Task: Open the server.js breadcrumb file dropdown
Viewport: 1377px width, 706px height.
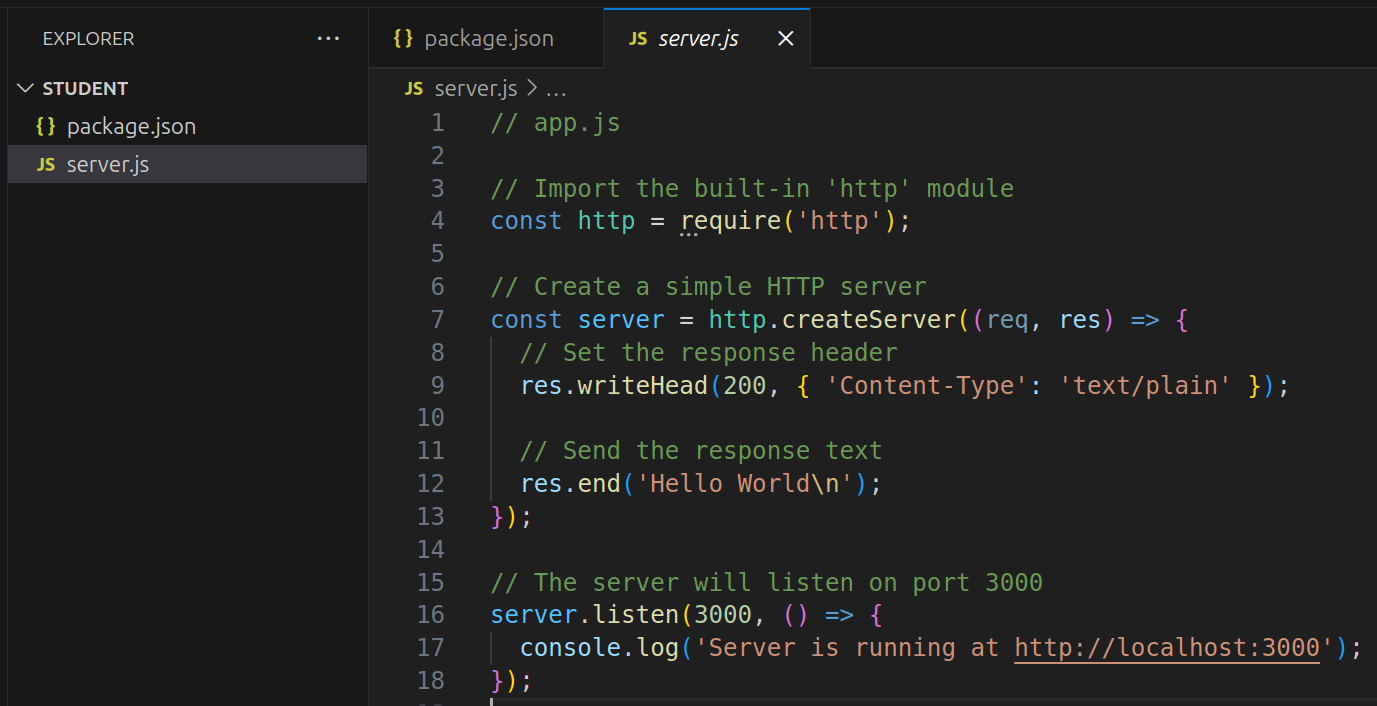Action: click(x=475, y=89)
